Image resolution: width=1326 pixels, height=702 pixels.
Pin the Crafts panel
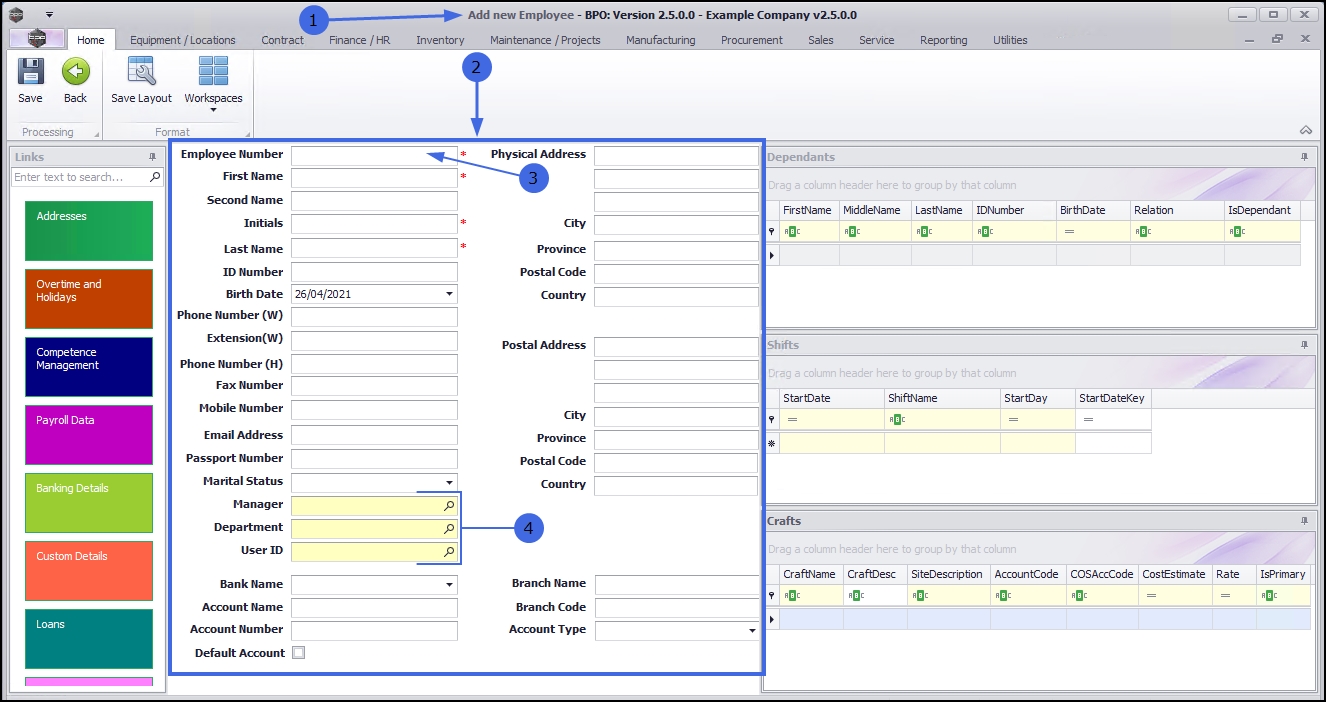tap(1305, 521)
